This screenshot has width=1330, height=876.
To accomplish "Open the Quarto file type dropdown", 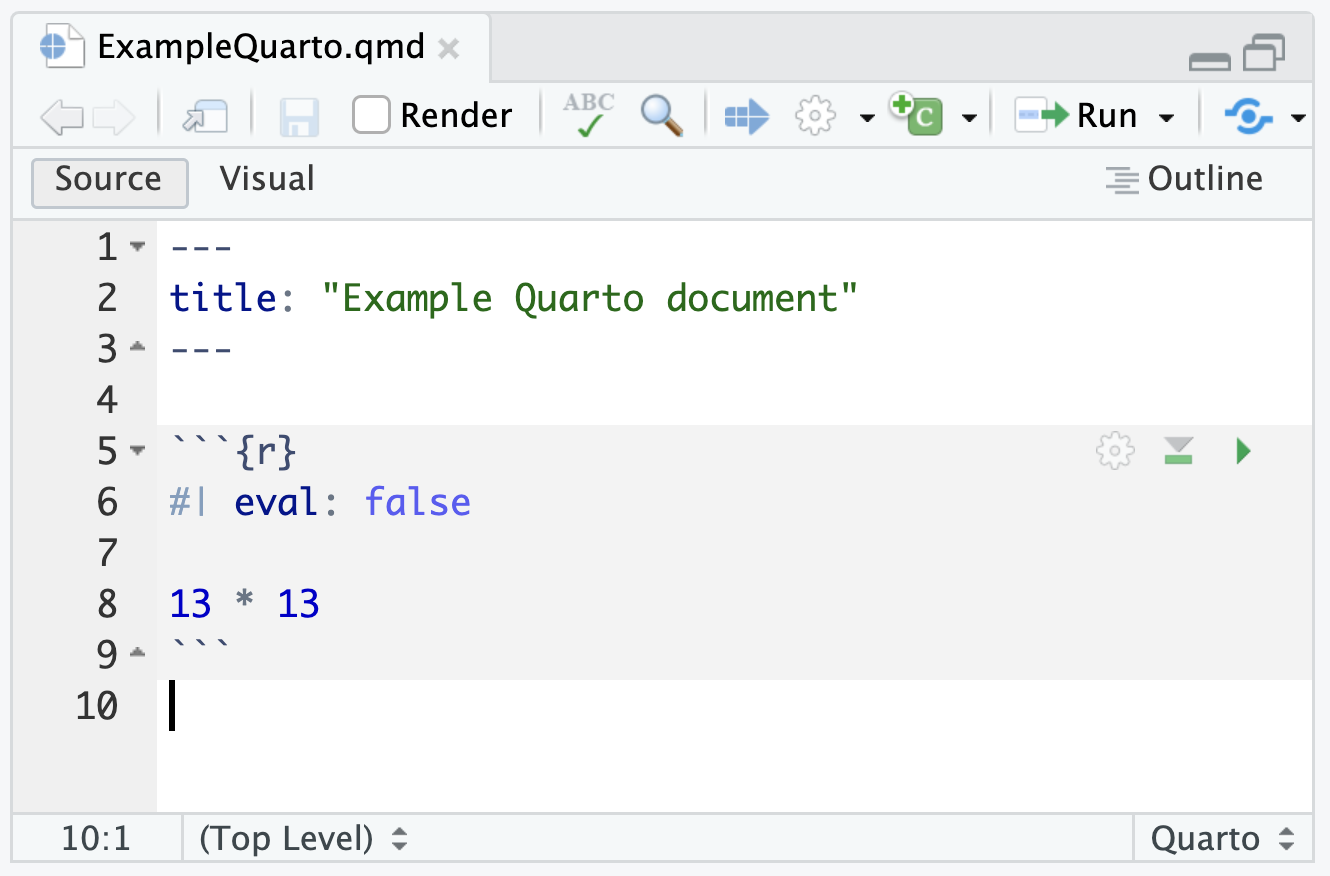I will point(1221,839).
